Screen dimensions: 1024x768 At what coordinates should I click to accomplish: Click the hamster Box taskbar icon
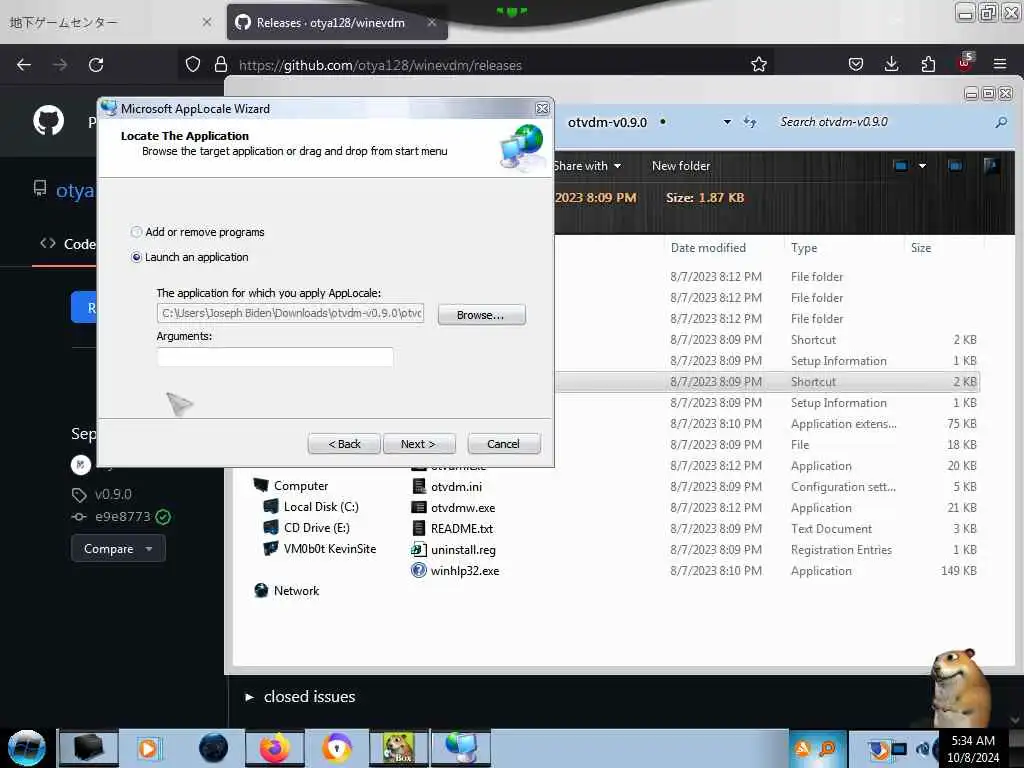pos(399,748)
